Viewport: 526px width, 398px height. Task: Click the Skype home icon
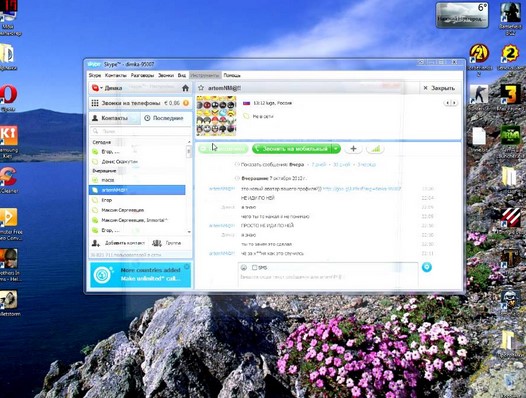tap(185, 88)
